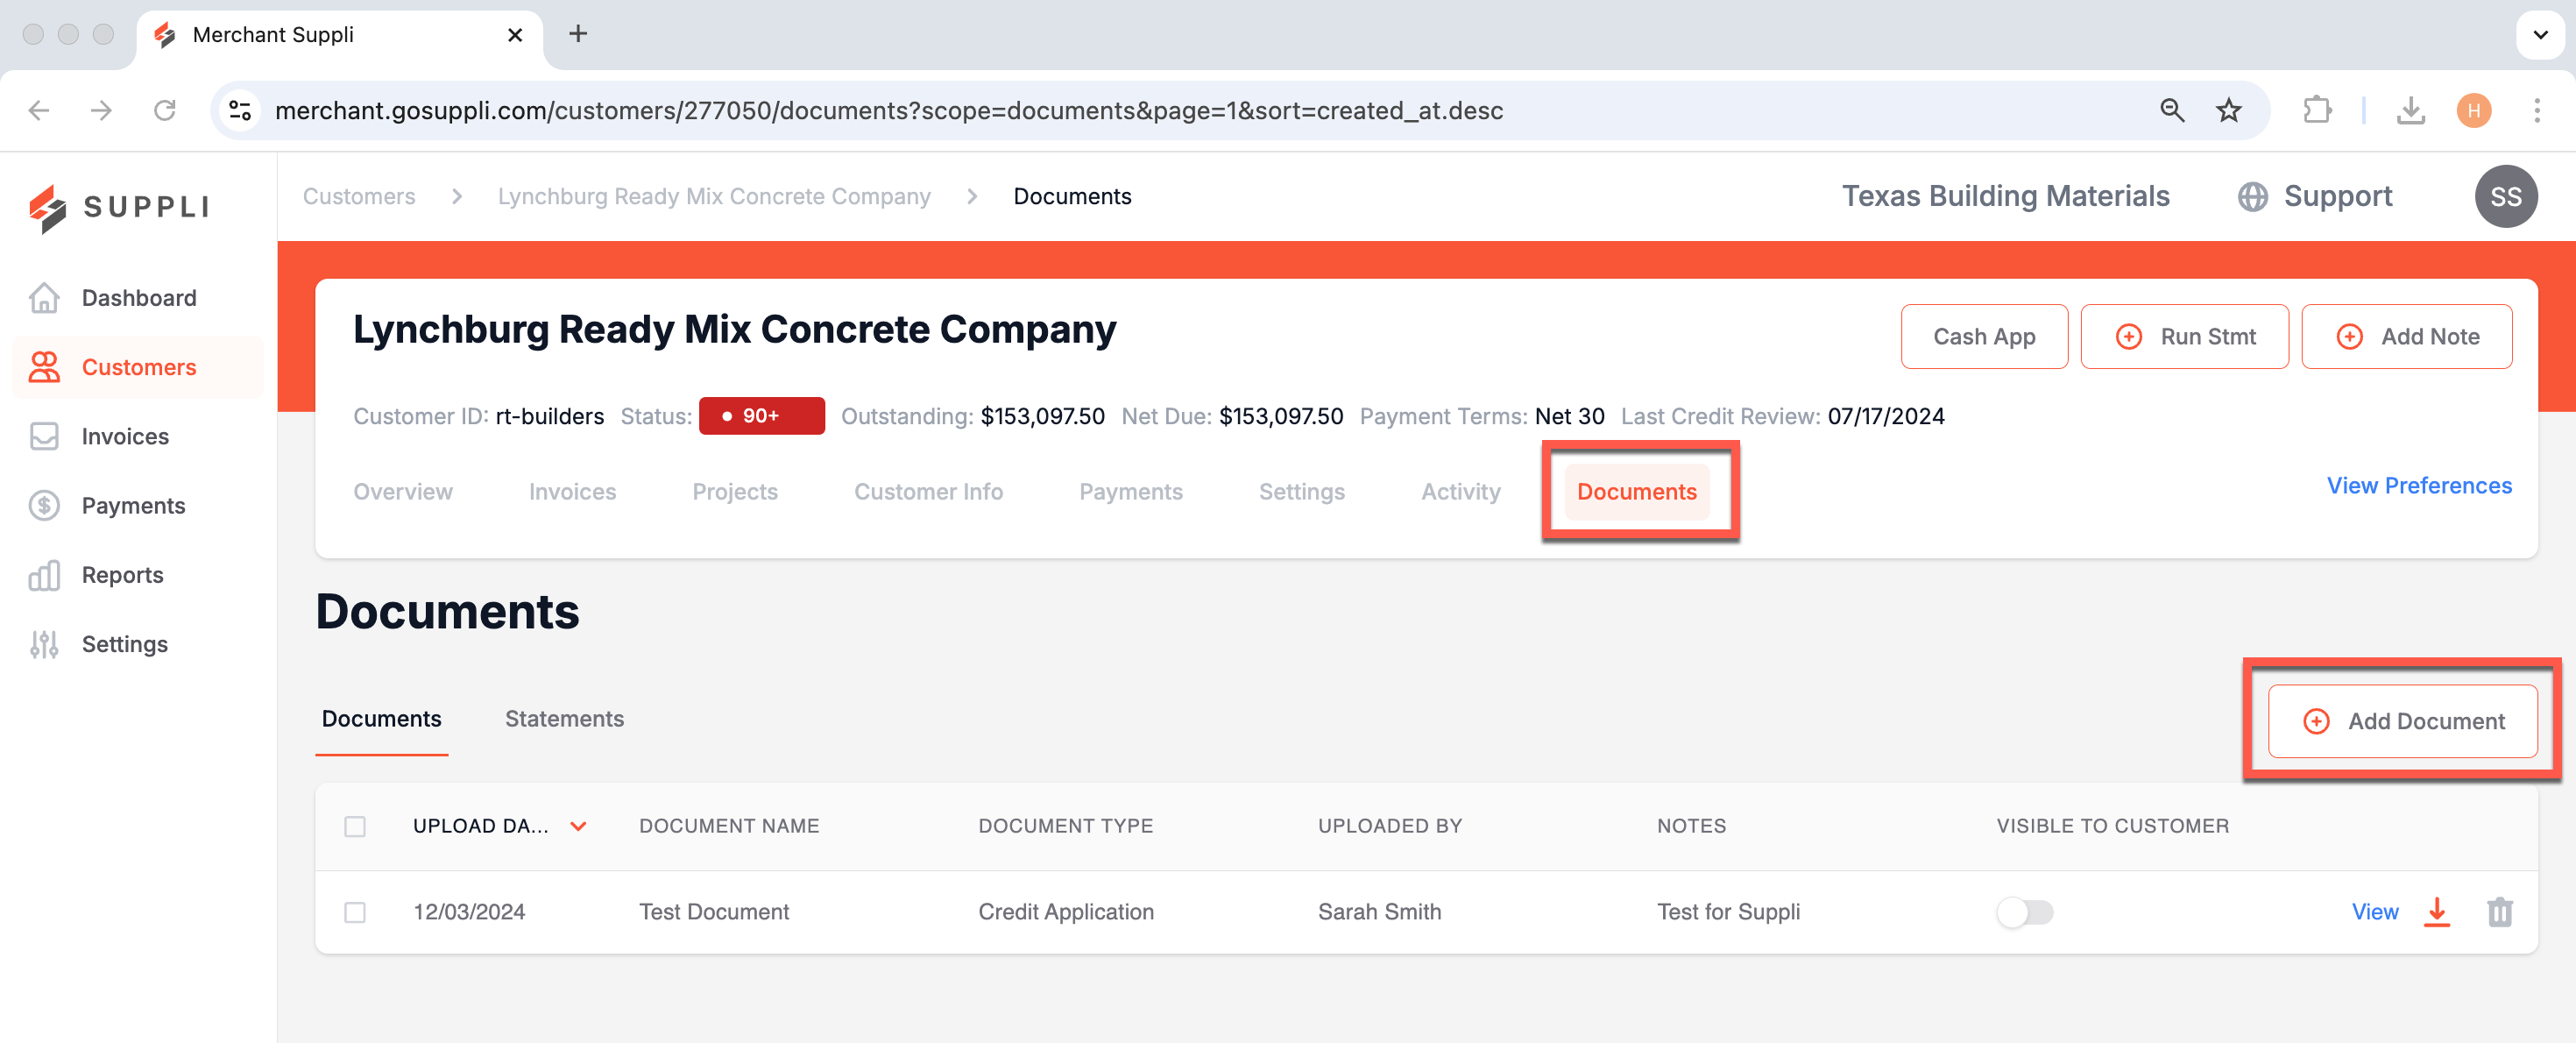The width and height of the screenshot is (2576, 1043).
Task: Open Reports in the sidebar
Action: coord(122,575)
